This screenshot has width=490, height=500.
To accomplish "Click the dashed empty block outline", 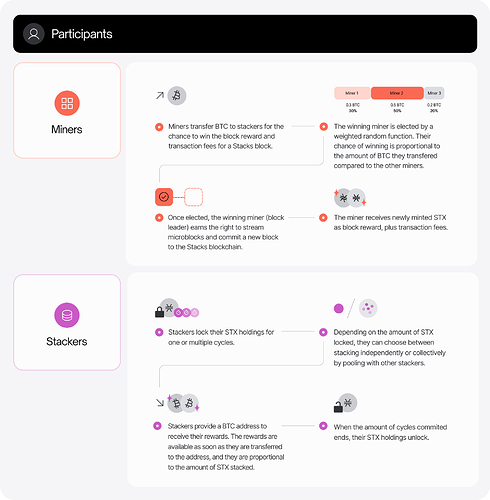I will click(x=194, y=197).
